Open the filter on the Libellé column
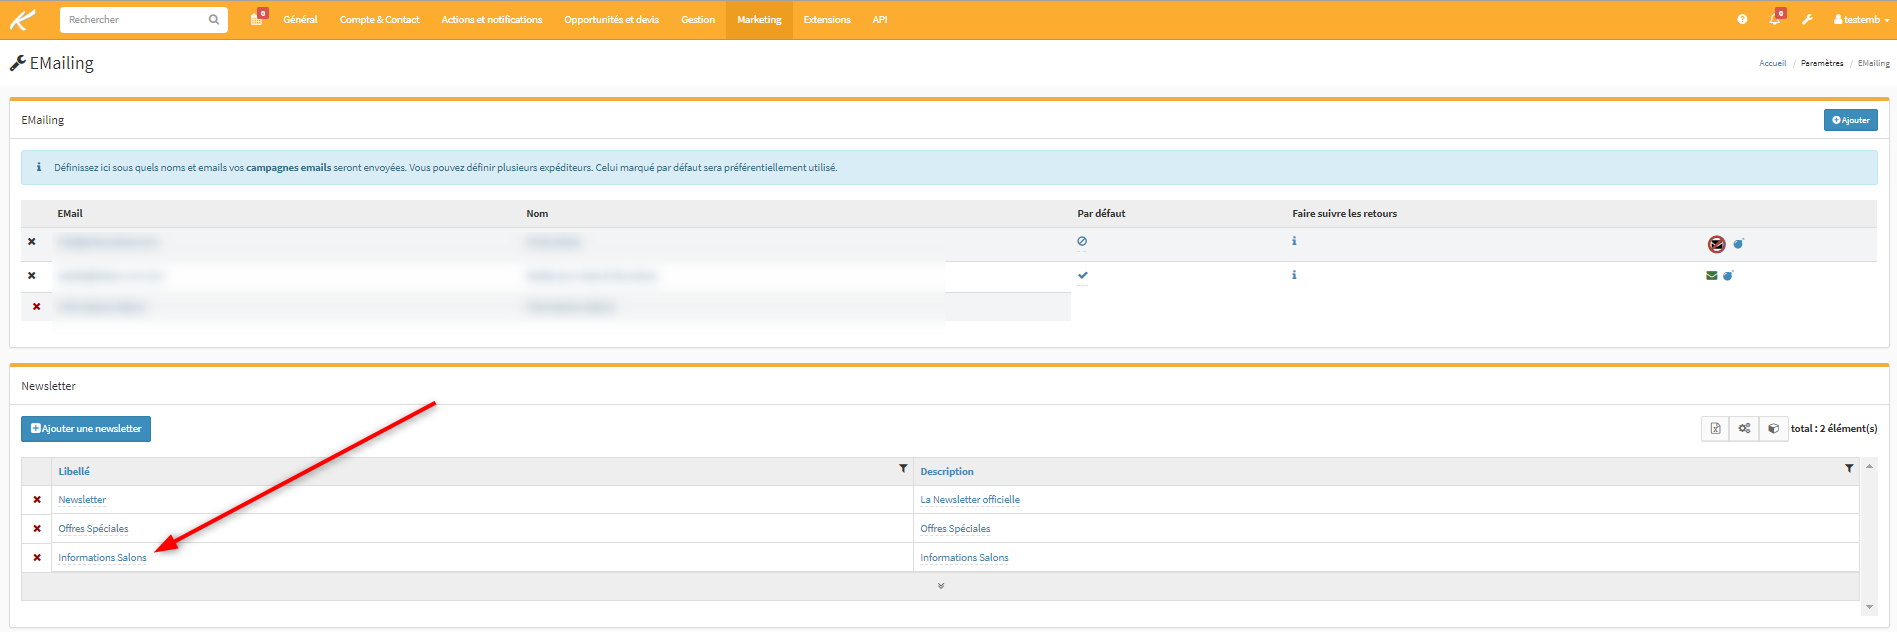 coord(903,468)
